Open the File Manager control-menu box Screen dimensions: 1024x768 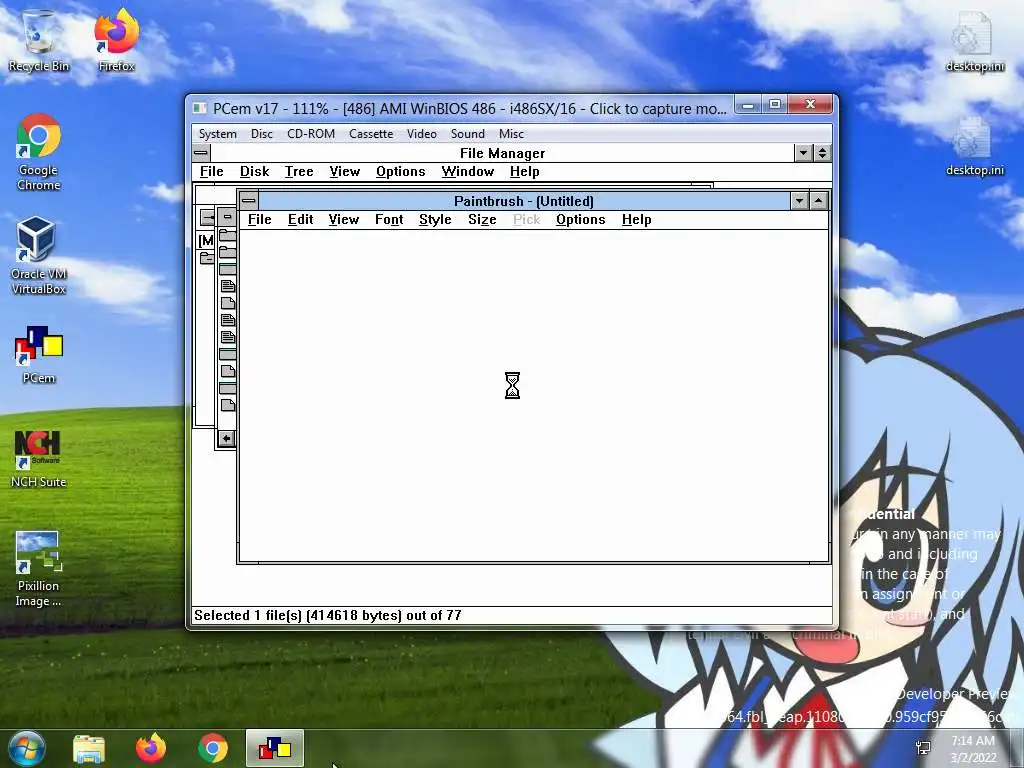tap(201, 153)
